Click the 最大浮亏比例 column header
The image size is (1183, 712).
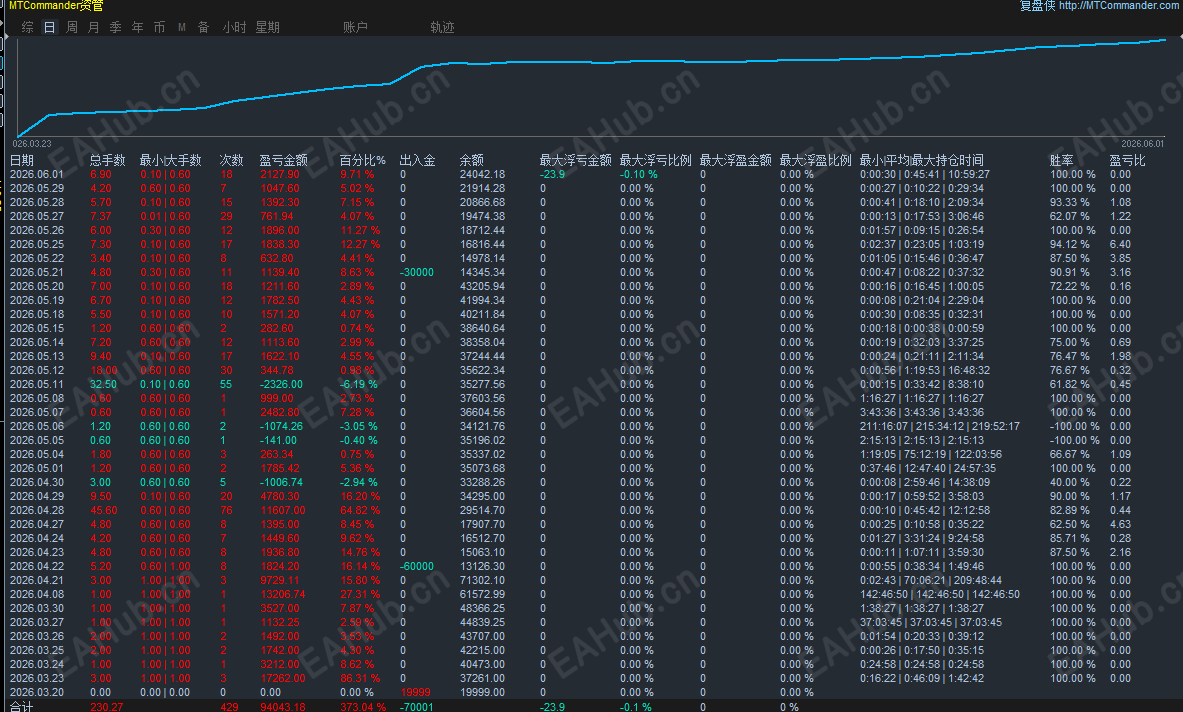[x=656, y=160]
